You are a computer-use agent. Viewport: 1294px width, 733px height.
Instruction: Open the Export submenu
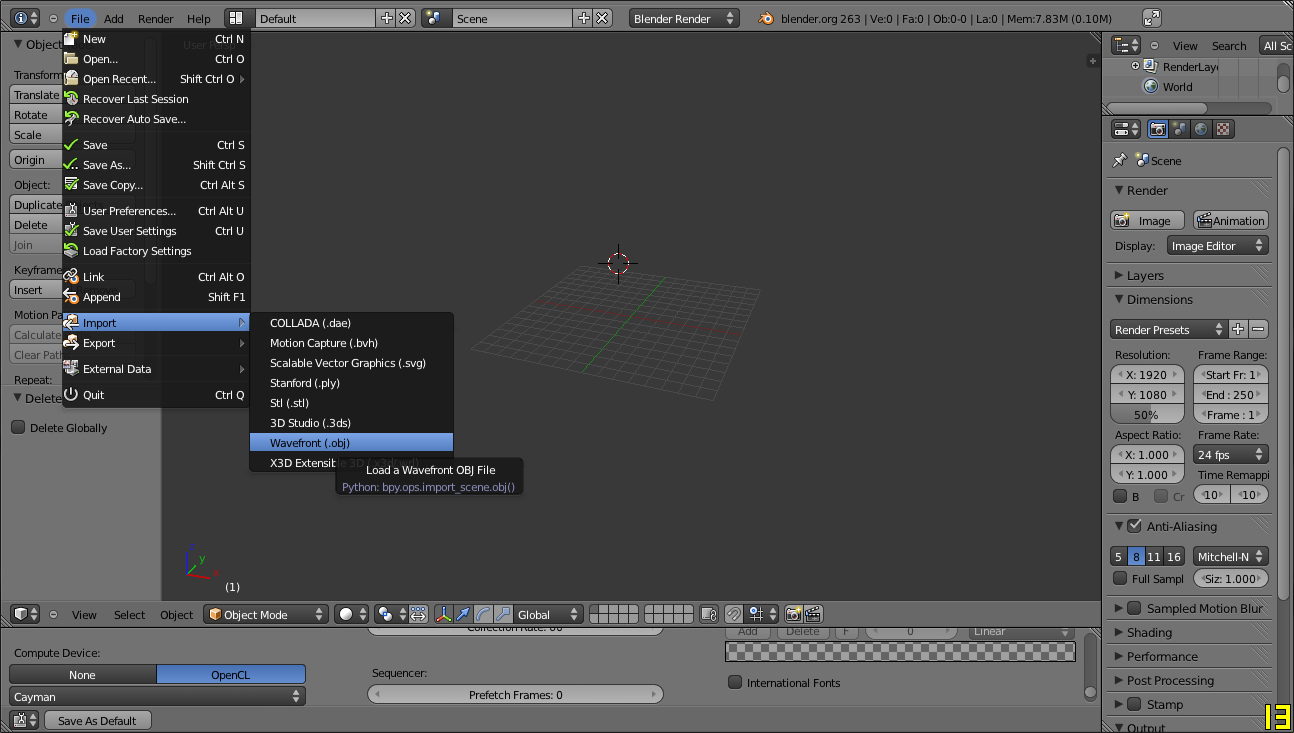click(156, 343)
